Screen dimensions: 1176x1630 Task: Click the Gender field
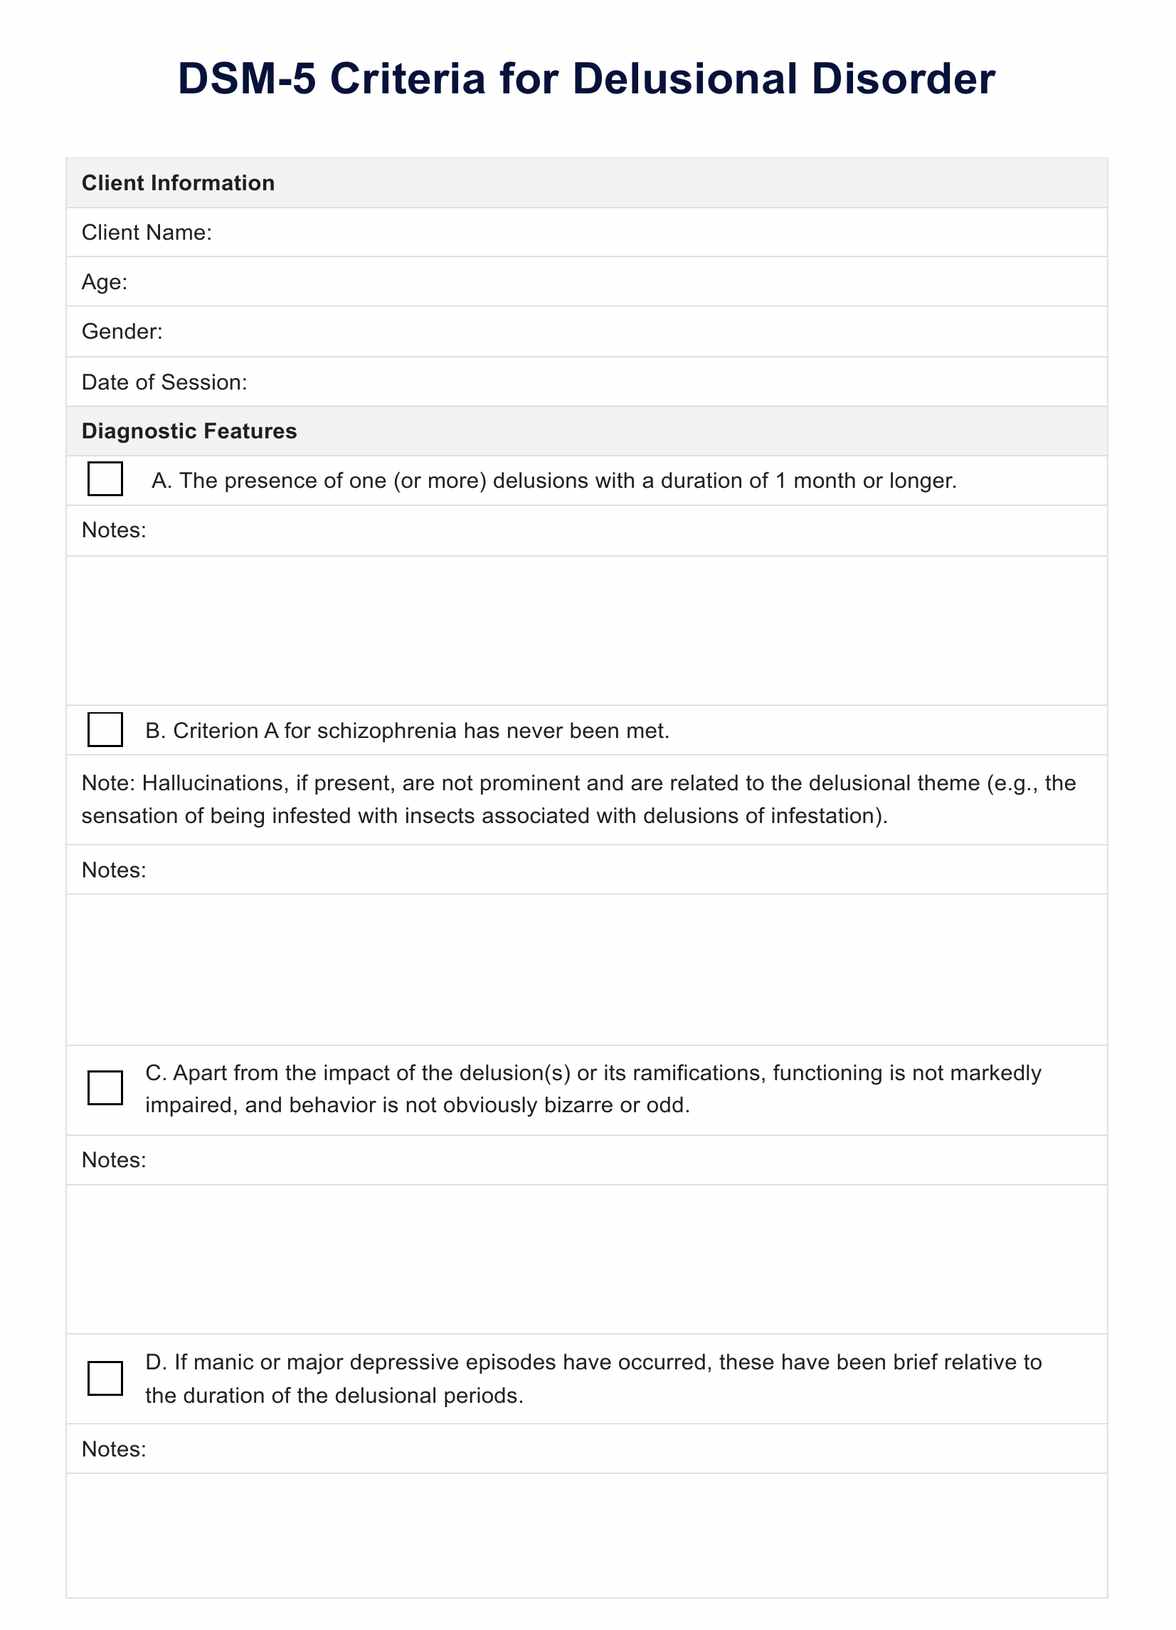[x=650, y=332]
